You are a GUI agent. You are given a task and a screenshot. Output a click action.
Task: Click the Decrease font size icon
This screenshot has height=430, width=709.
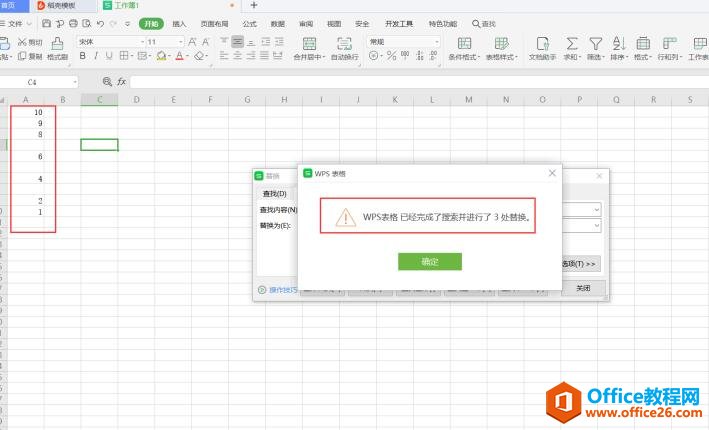(206, 42)
